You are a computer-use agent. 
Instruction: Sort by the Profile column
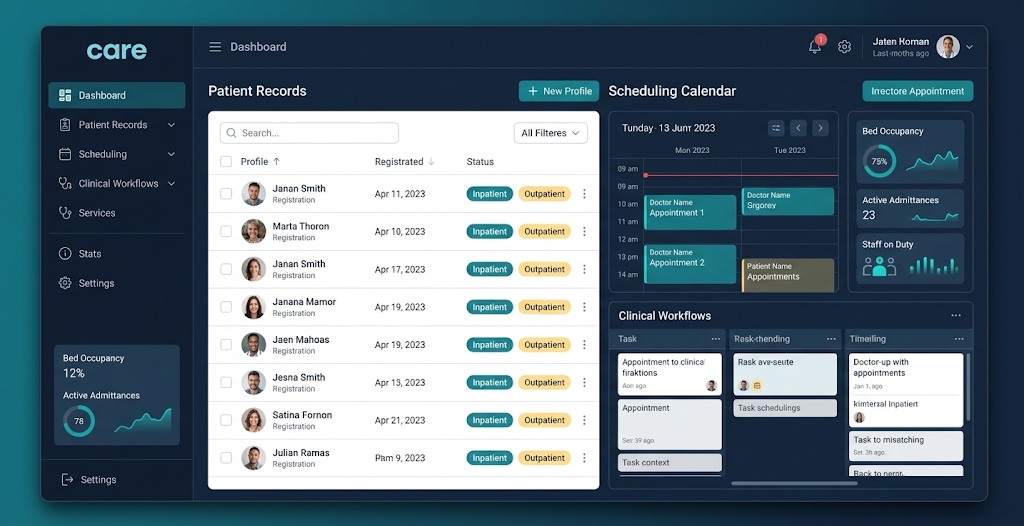click(260, 161)
